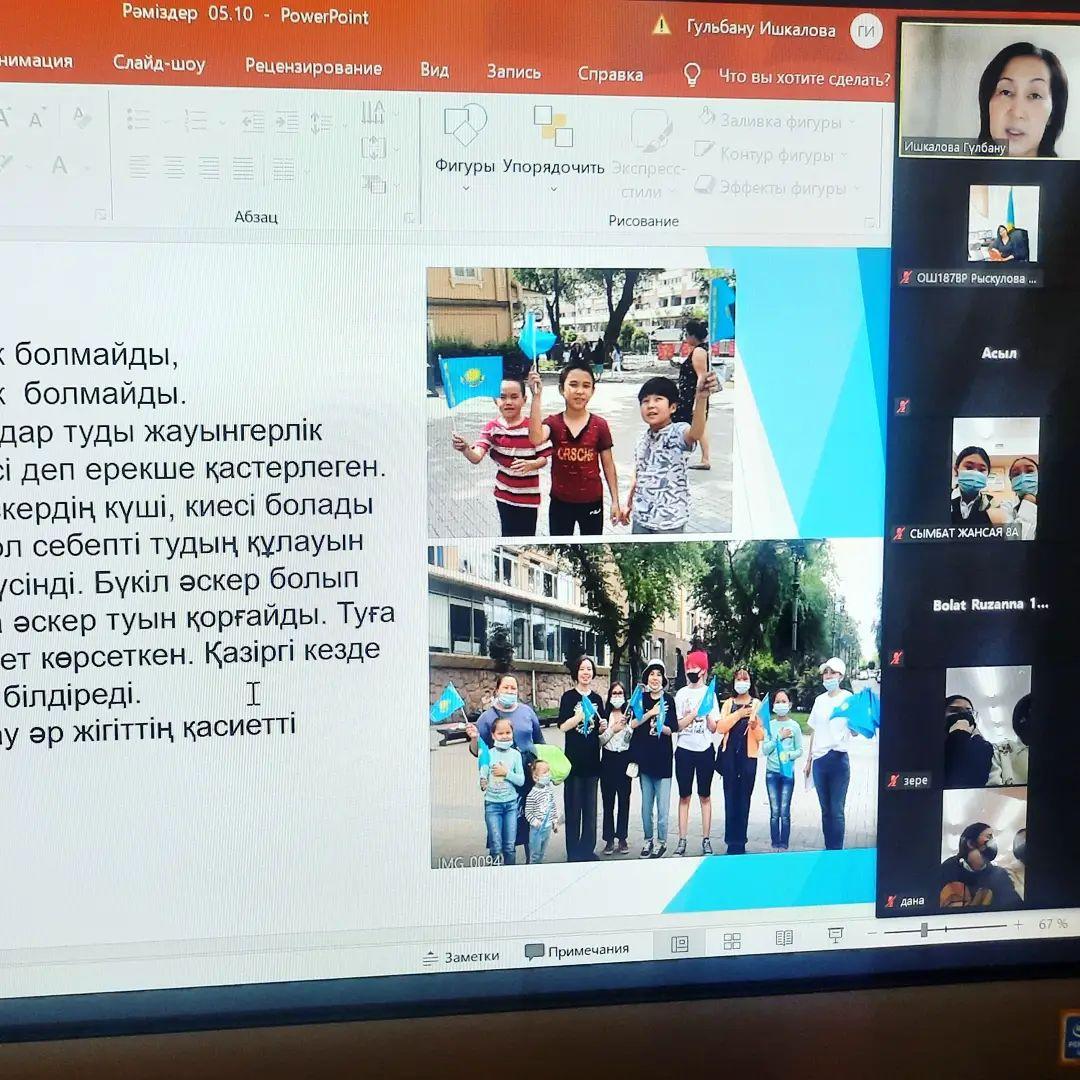
Task: Toggle the Примечания comments pane
Action: point(577,951)
